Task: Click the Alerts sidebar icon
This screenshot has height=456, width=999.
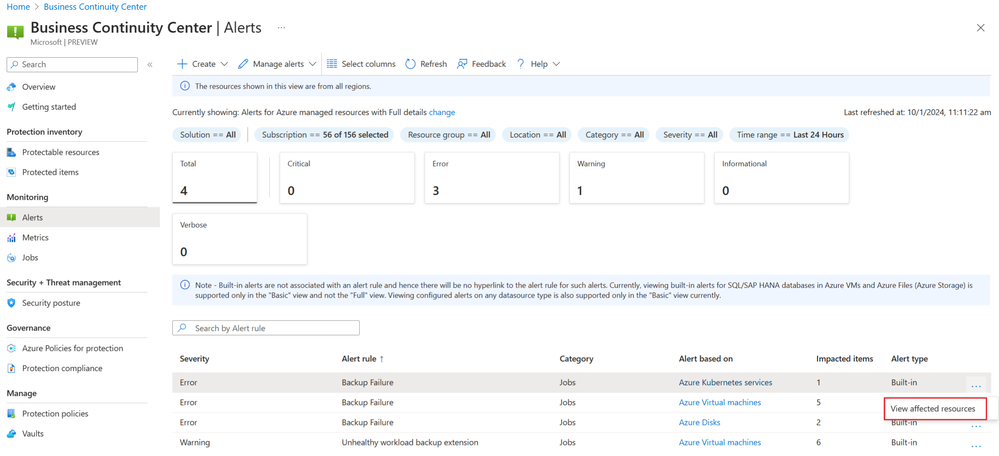Action: [11, 218]
